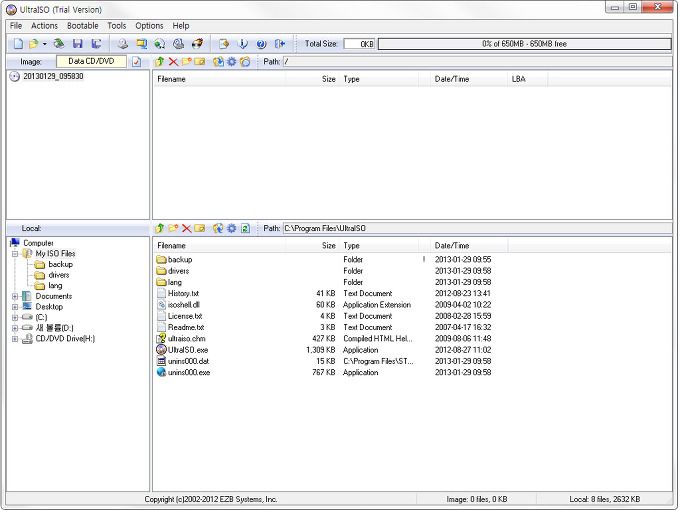The height and width of the screenshot is (510, 680).
Task: Click the Compress ISO yellow monitor icon
Action: click(x=141, y=43)
